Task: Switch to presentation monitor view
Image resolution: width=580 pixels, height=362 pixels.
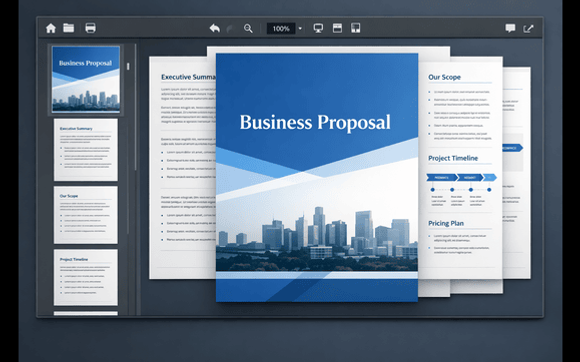Action: coord(318,28)
